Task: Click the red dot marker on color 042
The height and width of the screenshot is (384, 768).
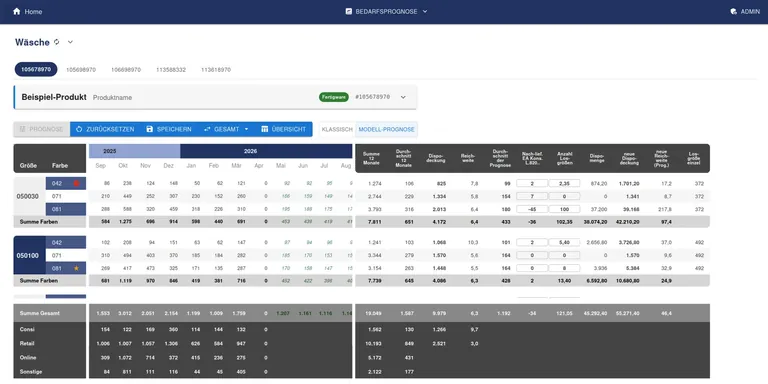Action: (x=76, y=184)
